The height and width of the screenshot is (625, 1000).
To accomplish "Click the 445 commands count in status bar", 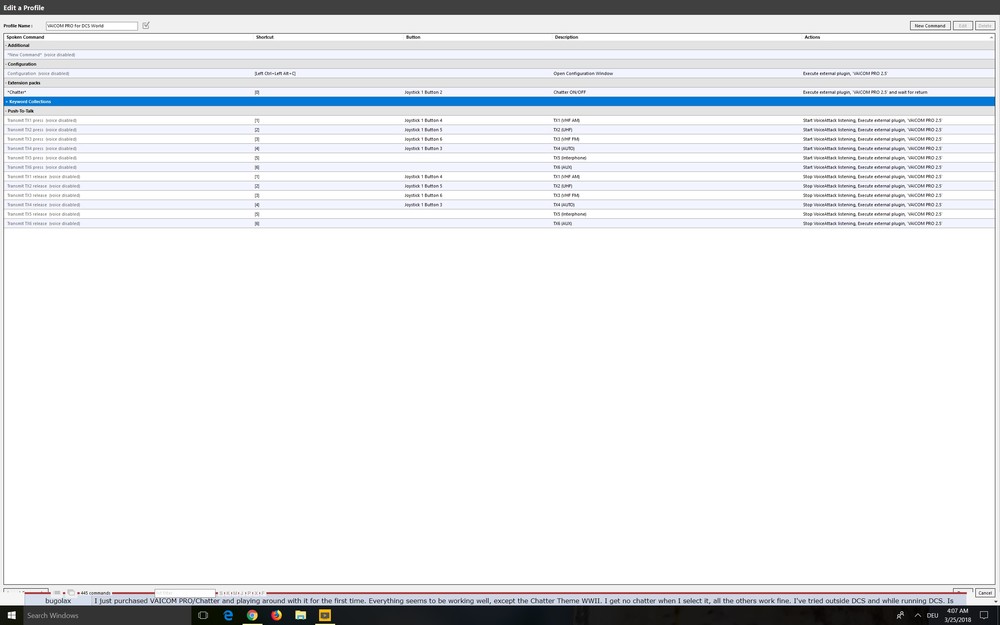I will (96, 592).
